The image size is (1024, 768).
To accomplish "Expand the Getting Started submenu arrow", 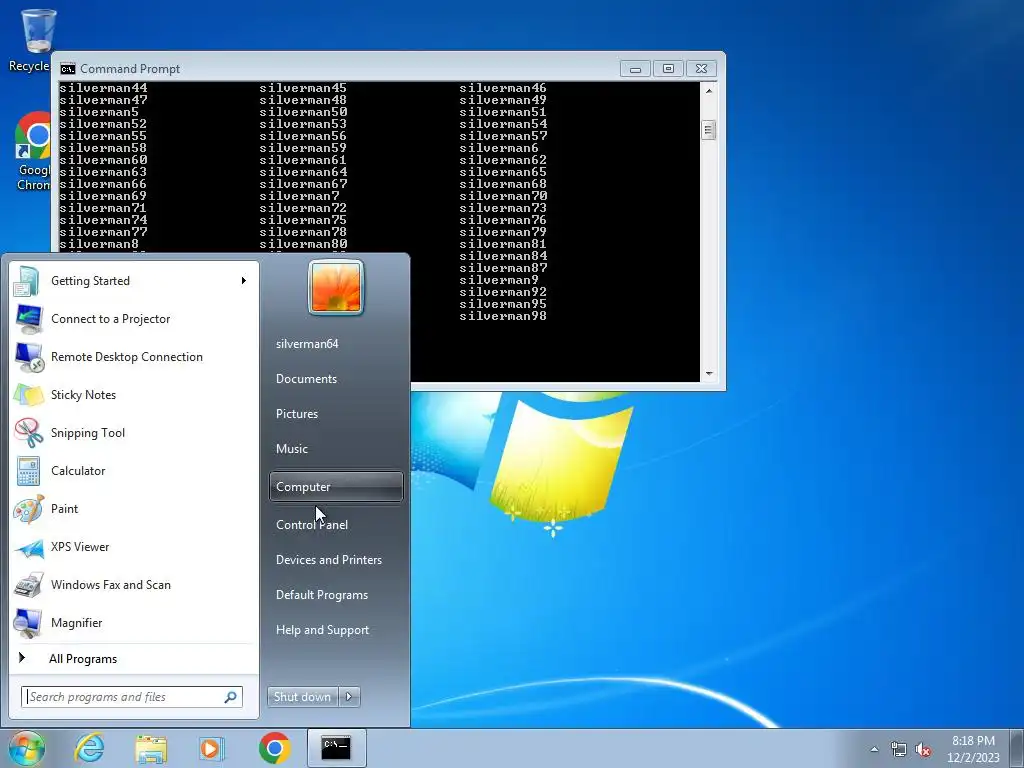I will 244,281.
